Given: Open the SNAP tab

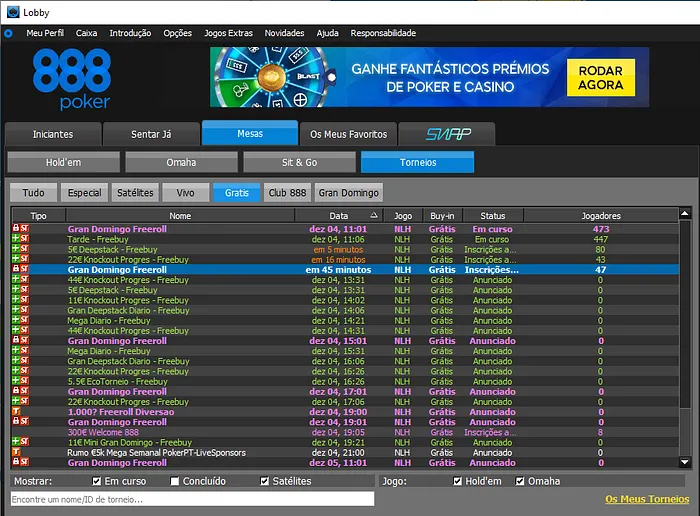Looking at the screenshot, I should pyautogui.click(x=447, y=134).
